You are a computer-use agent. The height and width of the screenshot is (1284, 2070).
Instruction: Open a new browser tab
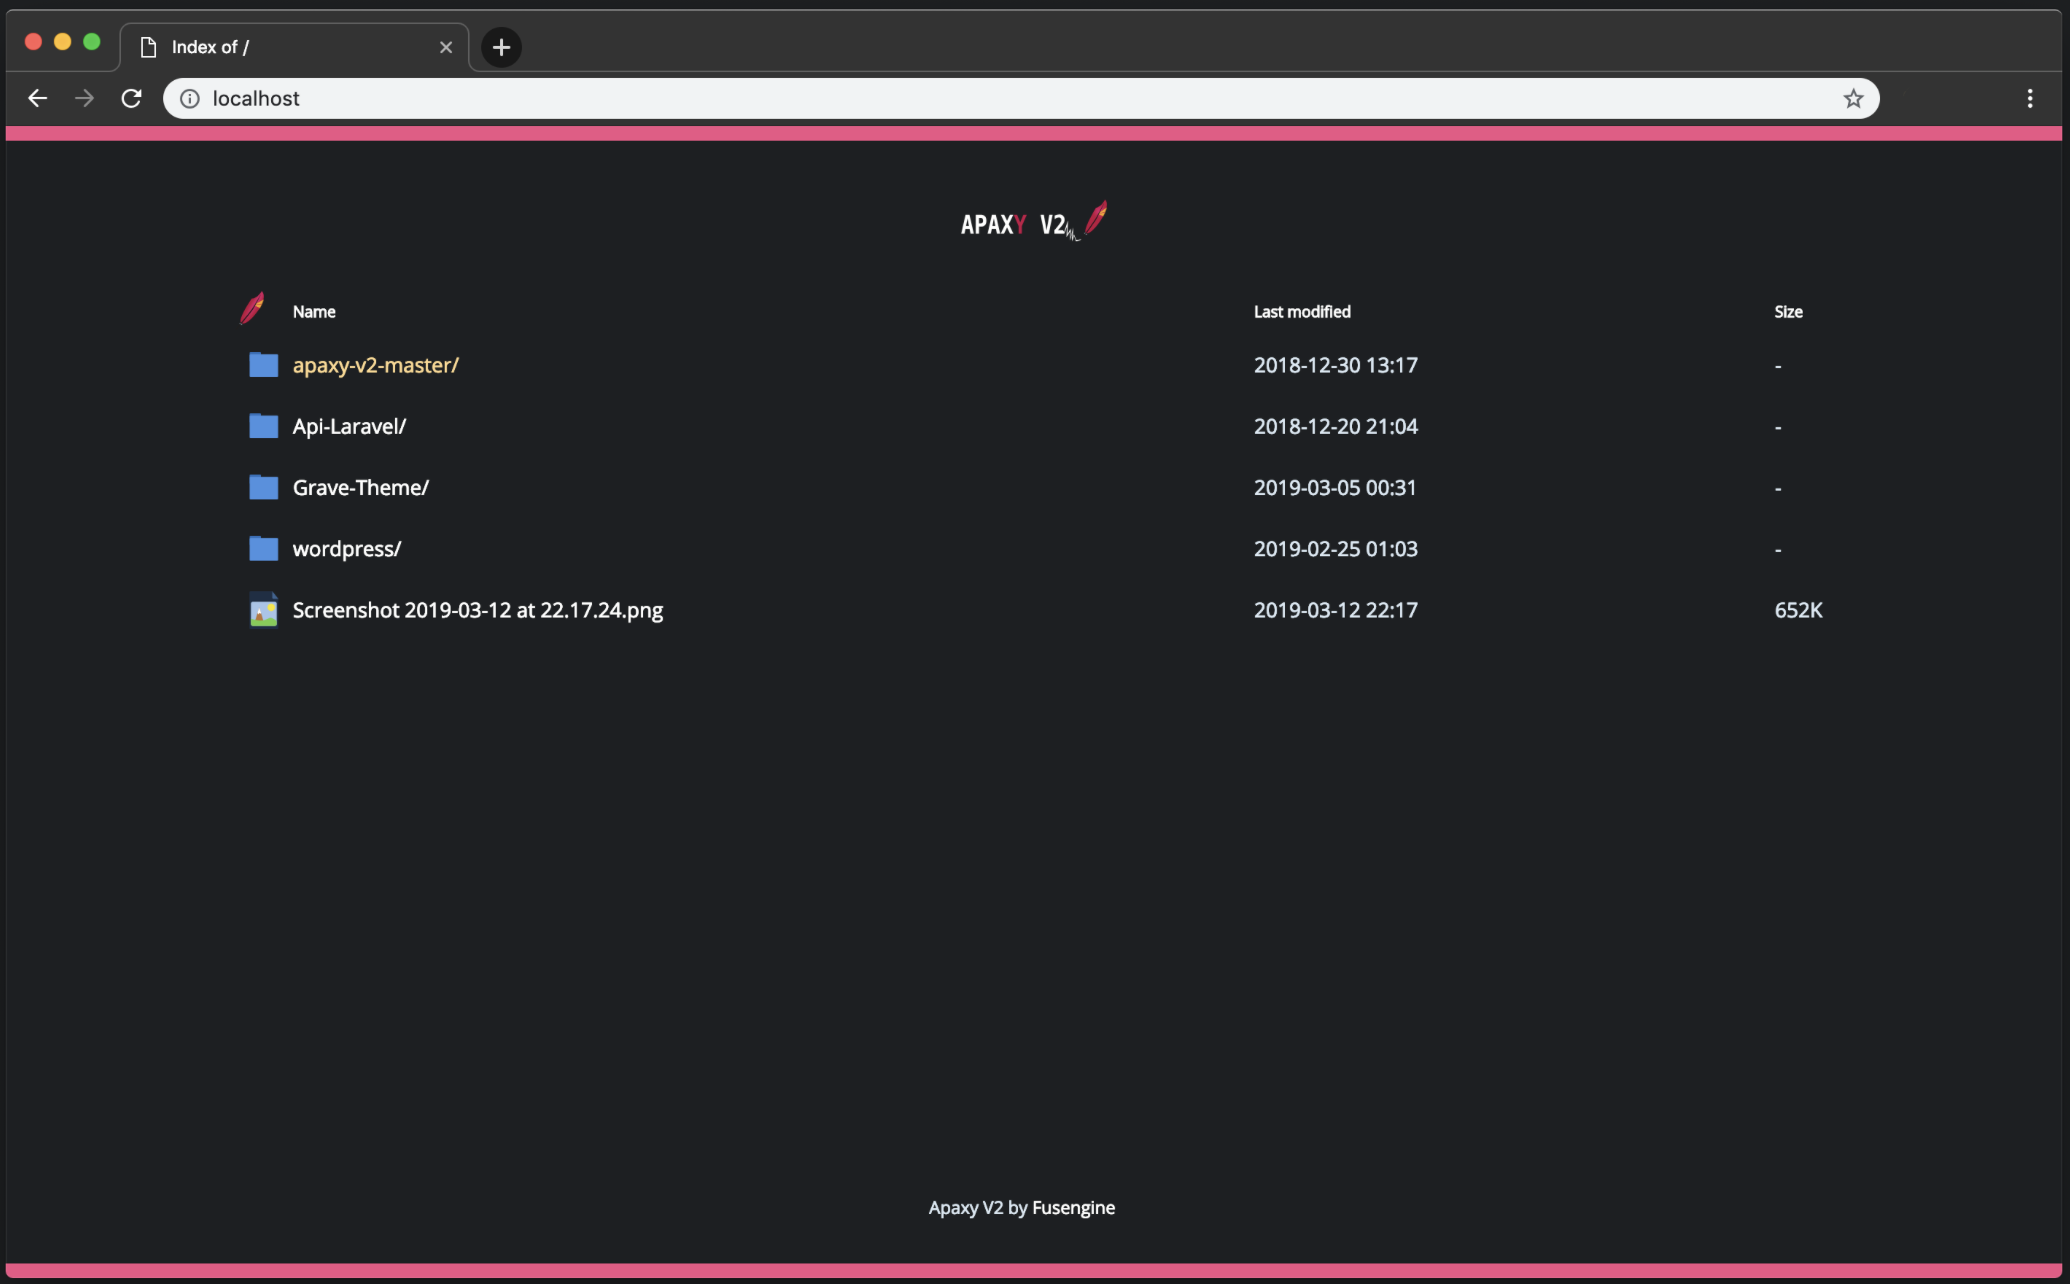[x=501, y=47]
